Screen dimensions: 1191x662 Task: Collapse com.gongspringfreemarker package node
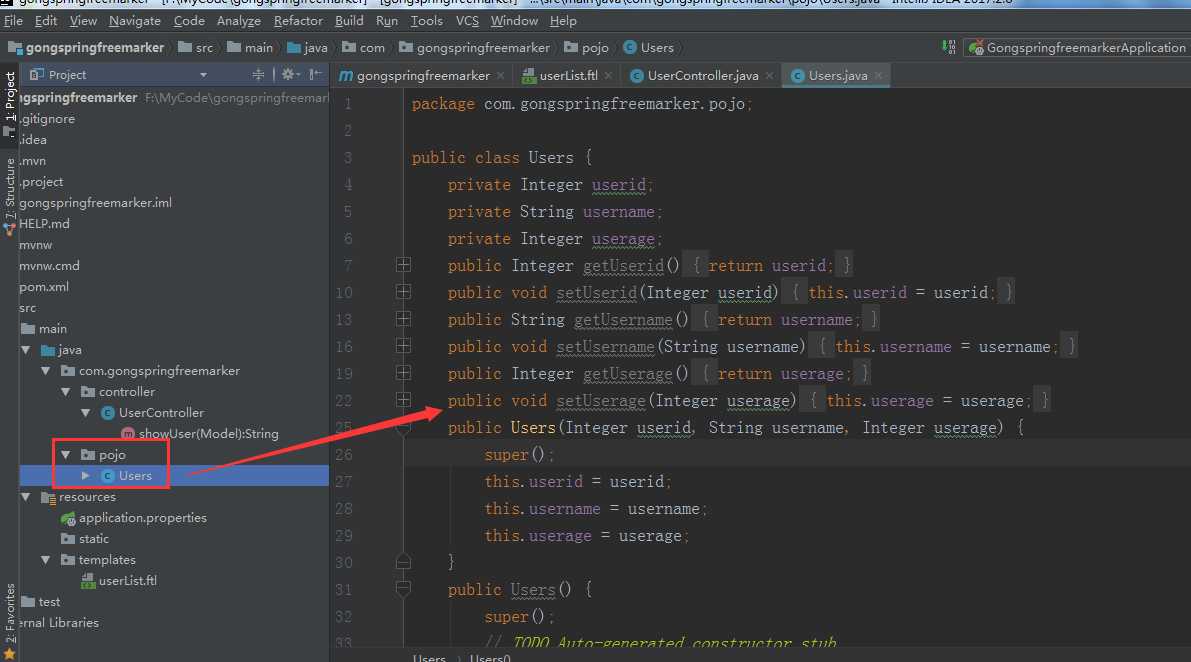tap(46, 371)
